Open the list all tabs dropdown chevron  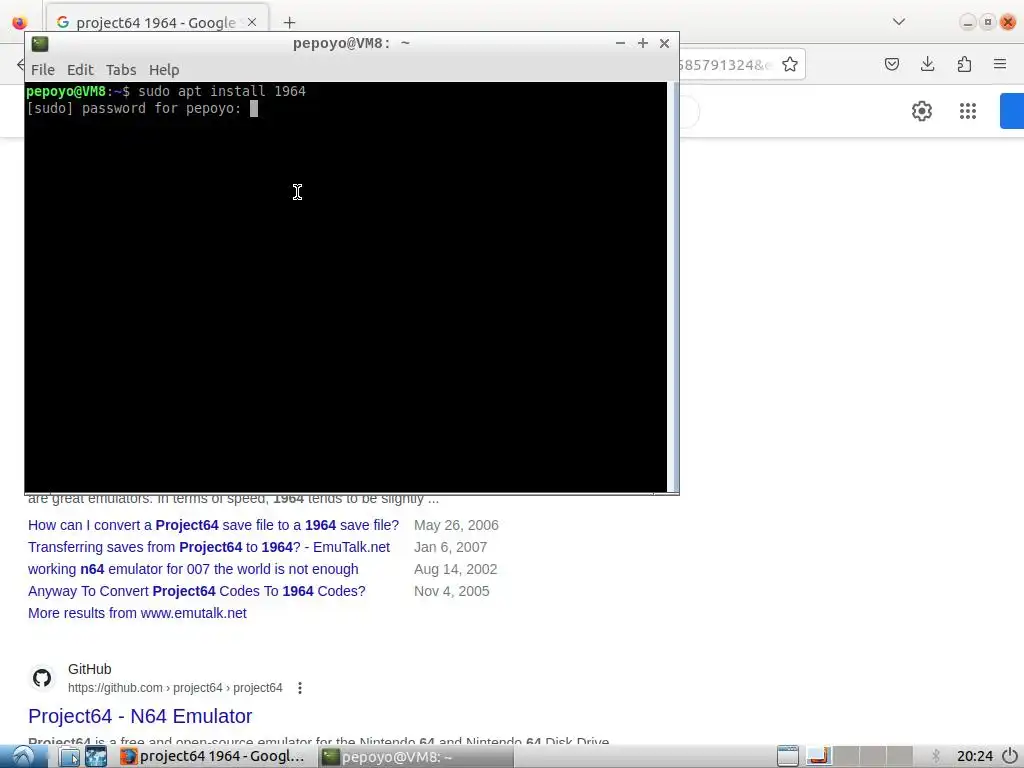899,22
